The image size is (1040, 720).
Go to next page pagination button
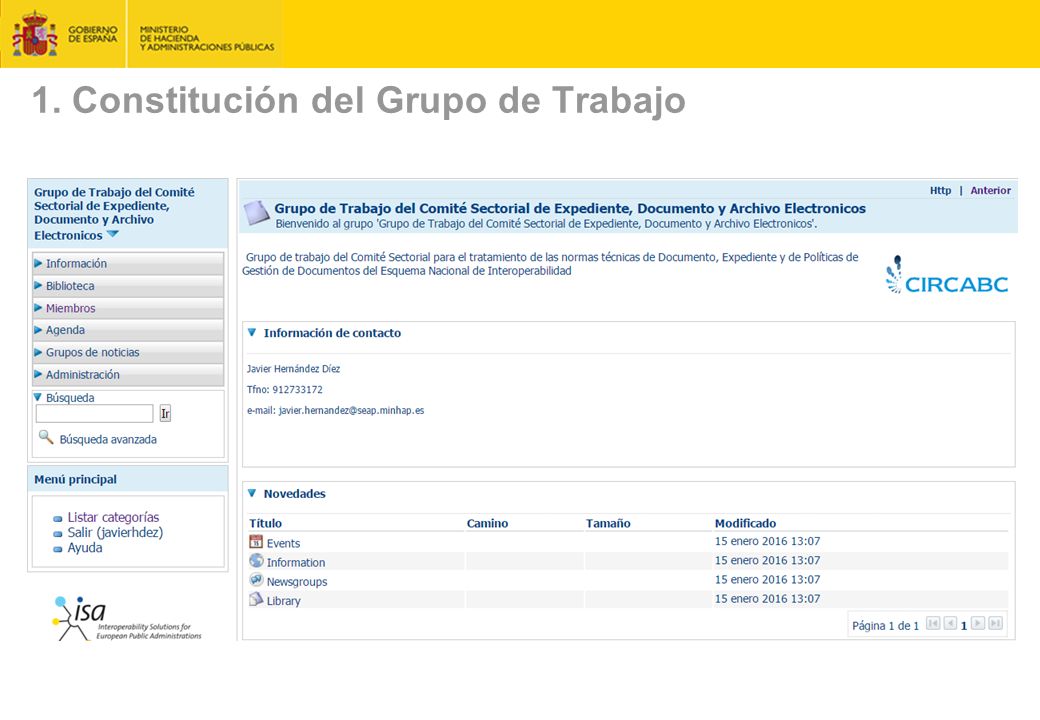pos(978,623)
